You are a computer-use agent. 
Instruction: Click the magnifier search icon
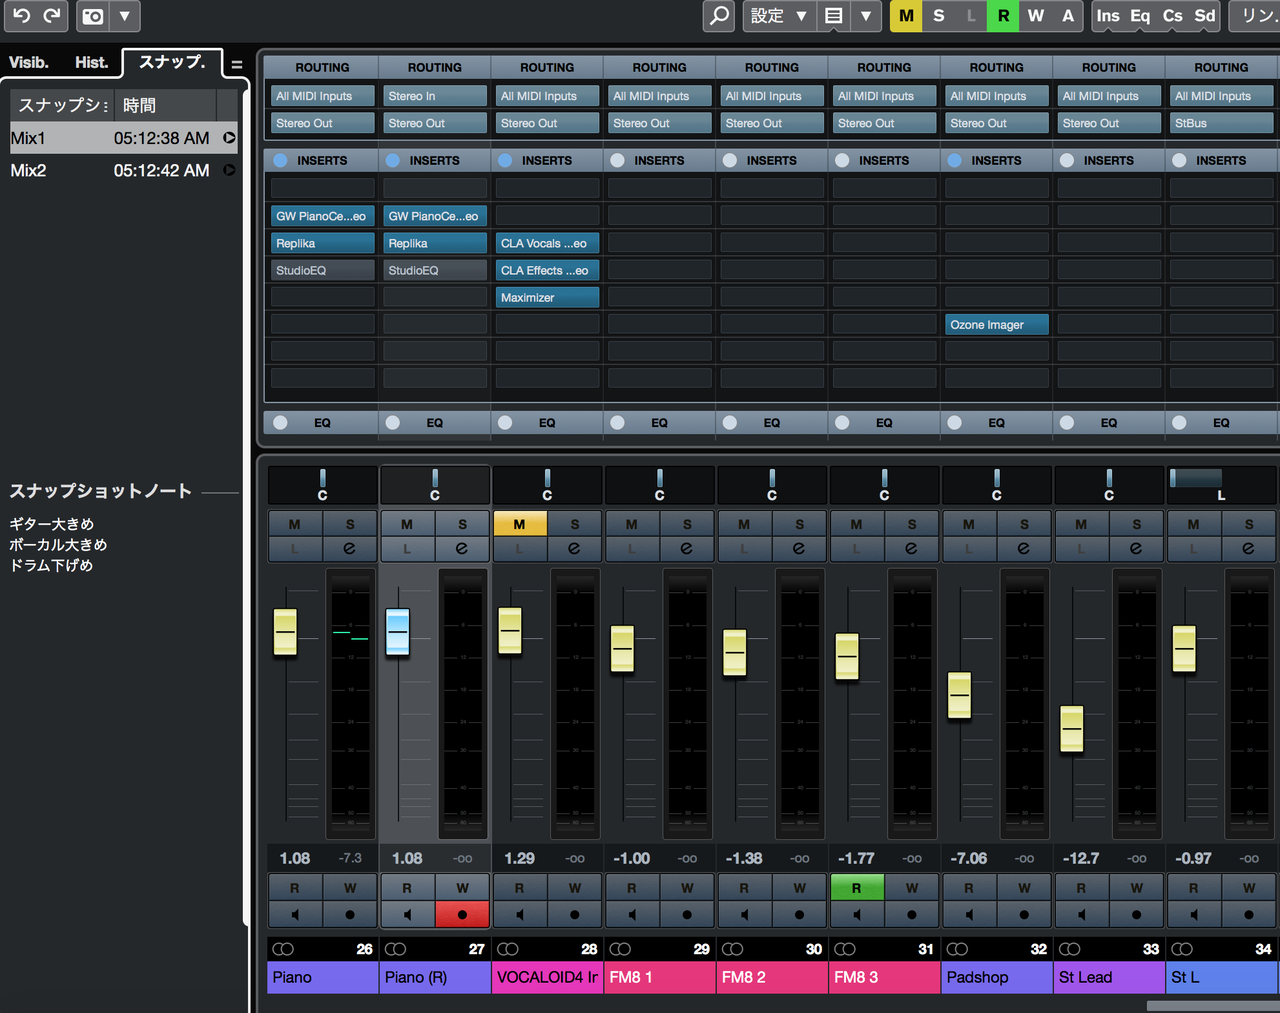719,16
